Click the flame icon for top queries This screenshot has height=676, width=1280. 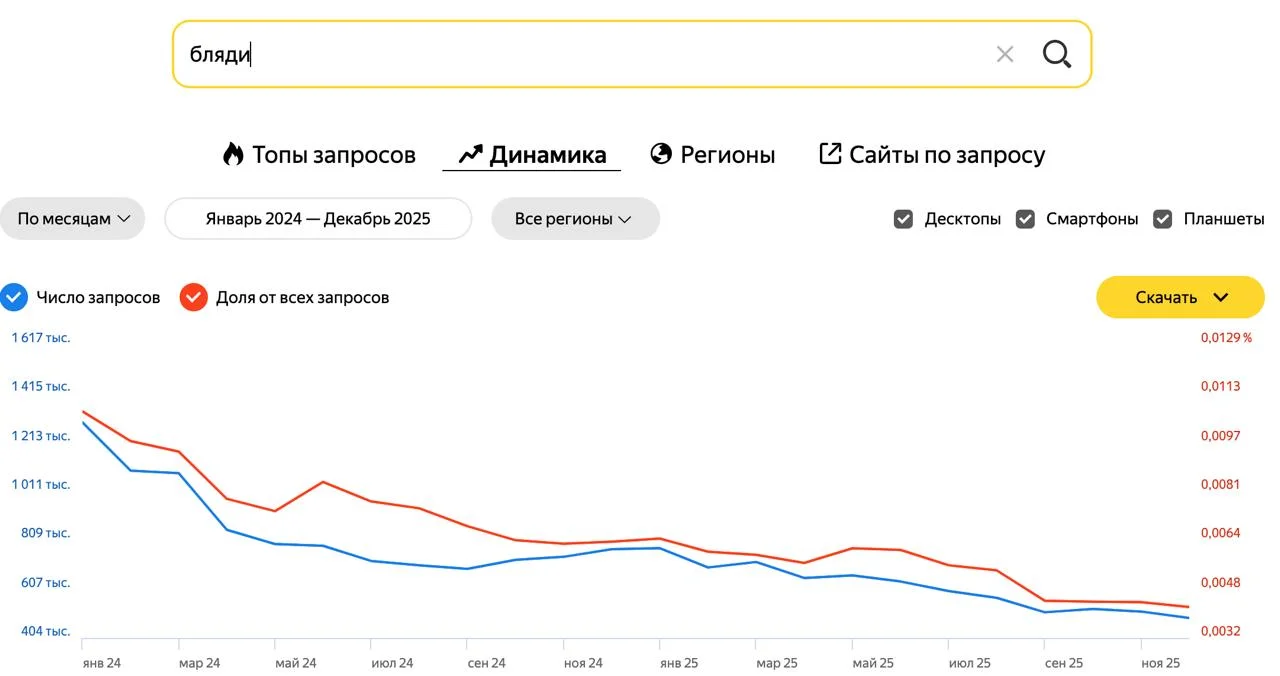tap(233, 154)
